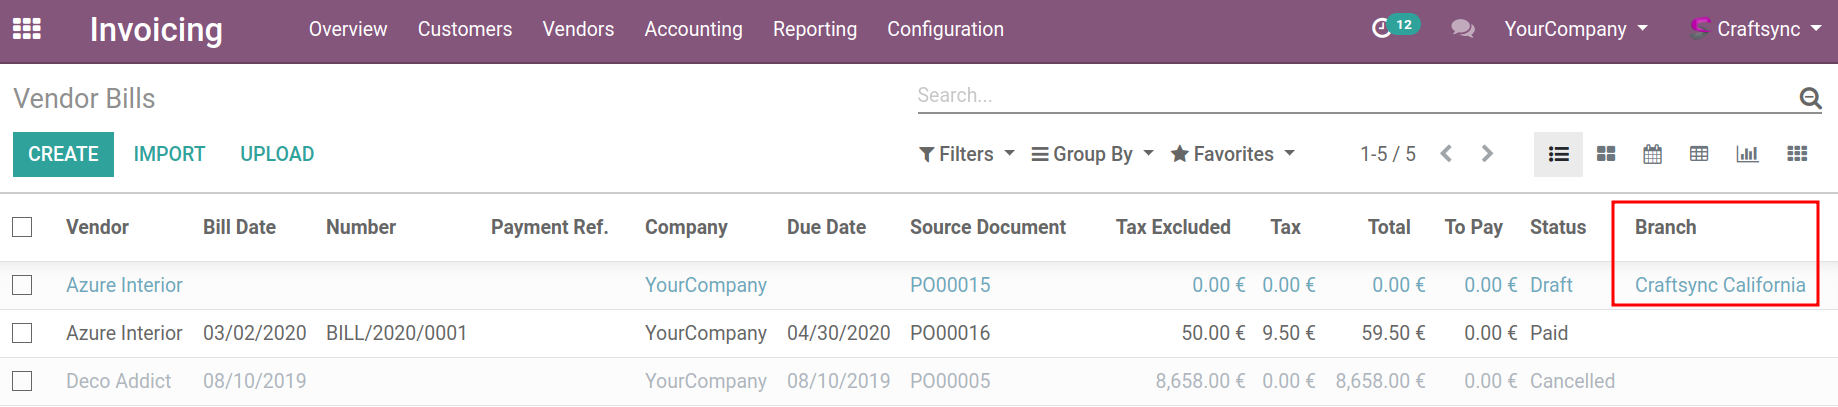Viewport: 1838px width, 407px height.
Task: Click the search magnifier icon
Action: [1809, 97]
